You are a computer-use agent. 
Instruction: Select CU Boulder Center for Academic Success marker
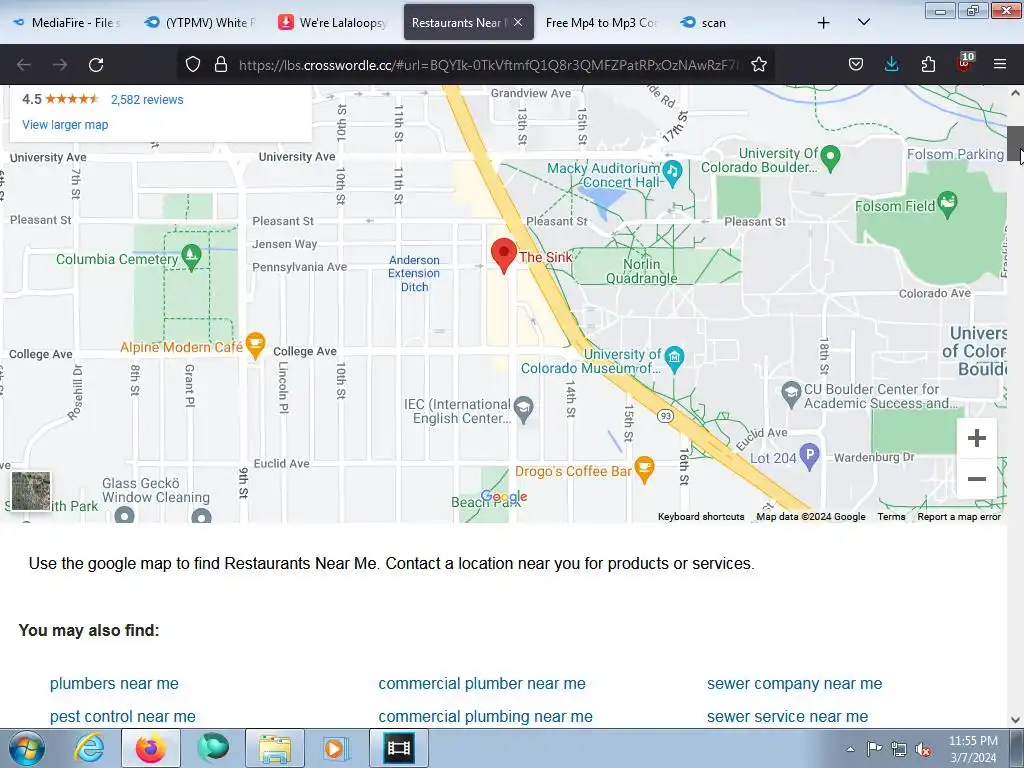(x=791, y=394)
